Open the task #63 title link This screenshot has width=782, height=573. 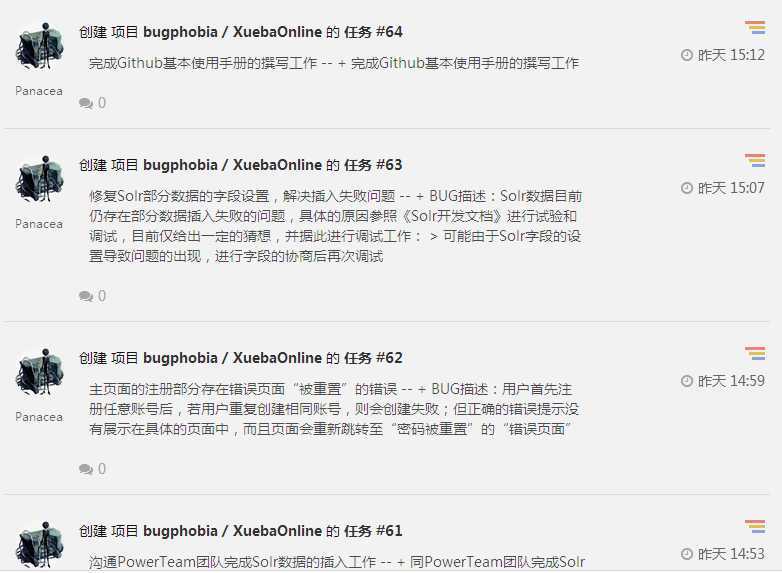(241, 165)
